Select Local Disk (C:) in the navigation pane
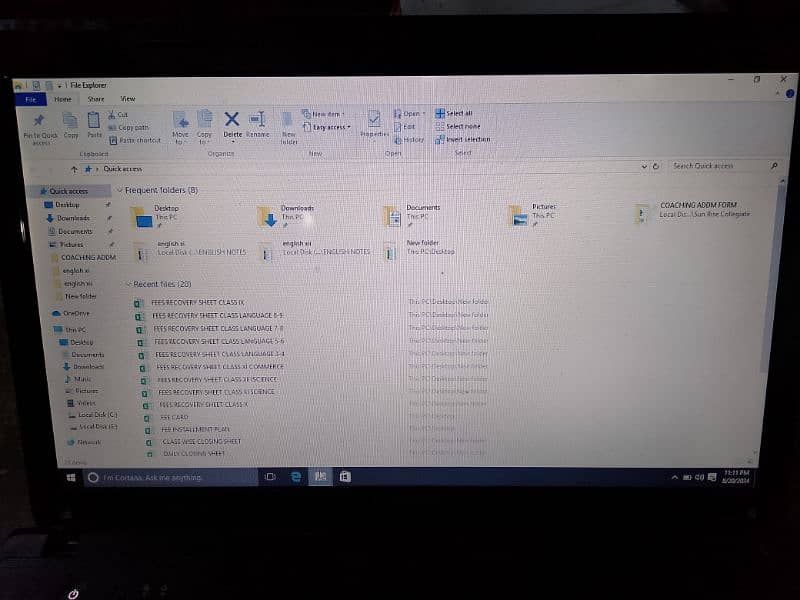 pos(98,414)
